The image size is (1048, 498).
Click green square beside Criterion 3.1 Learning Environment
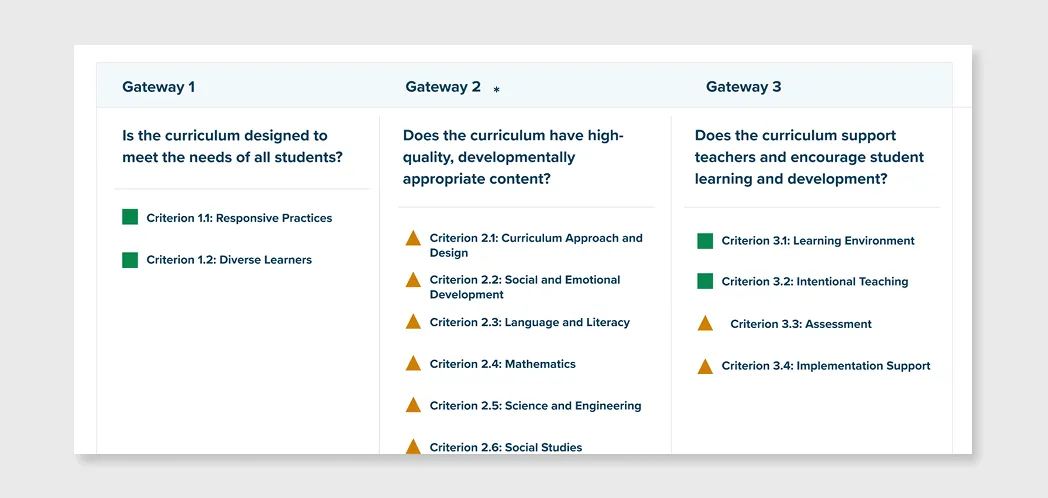tap(705, 241)
